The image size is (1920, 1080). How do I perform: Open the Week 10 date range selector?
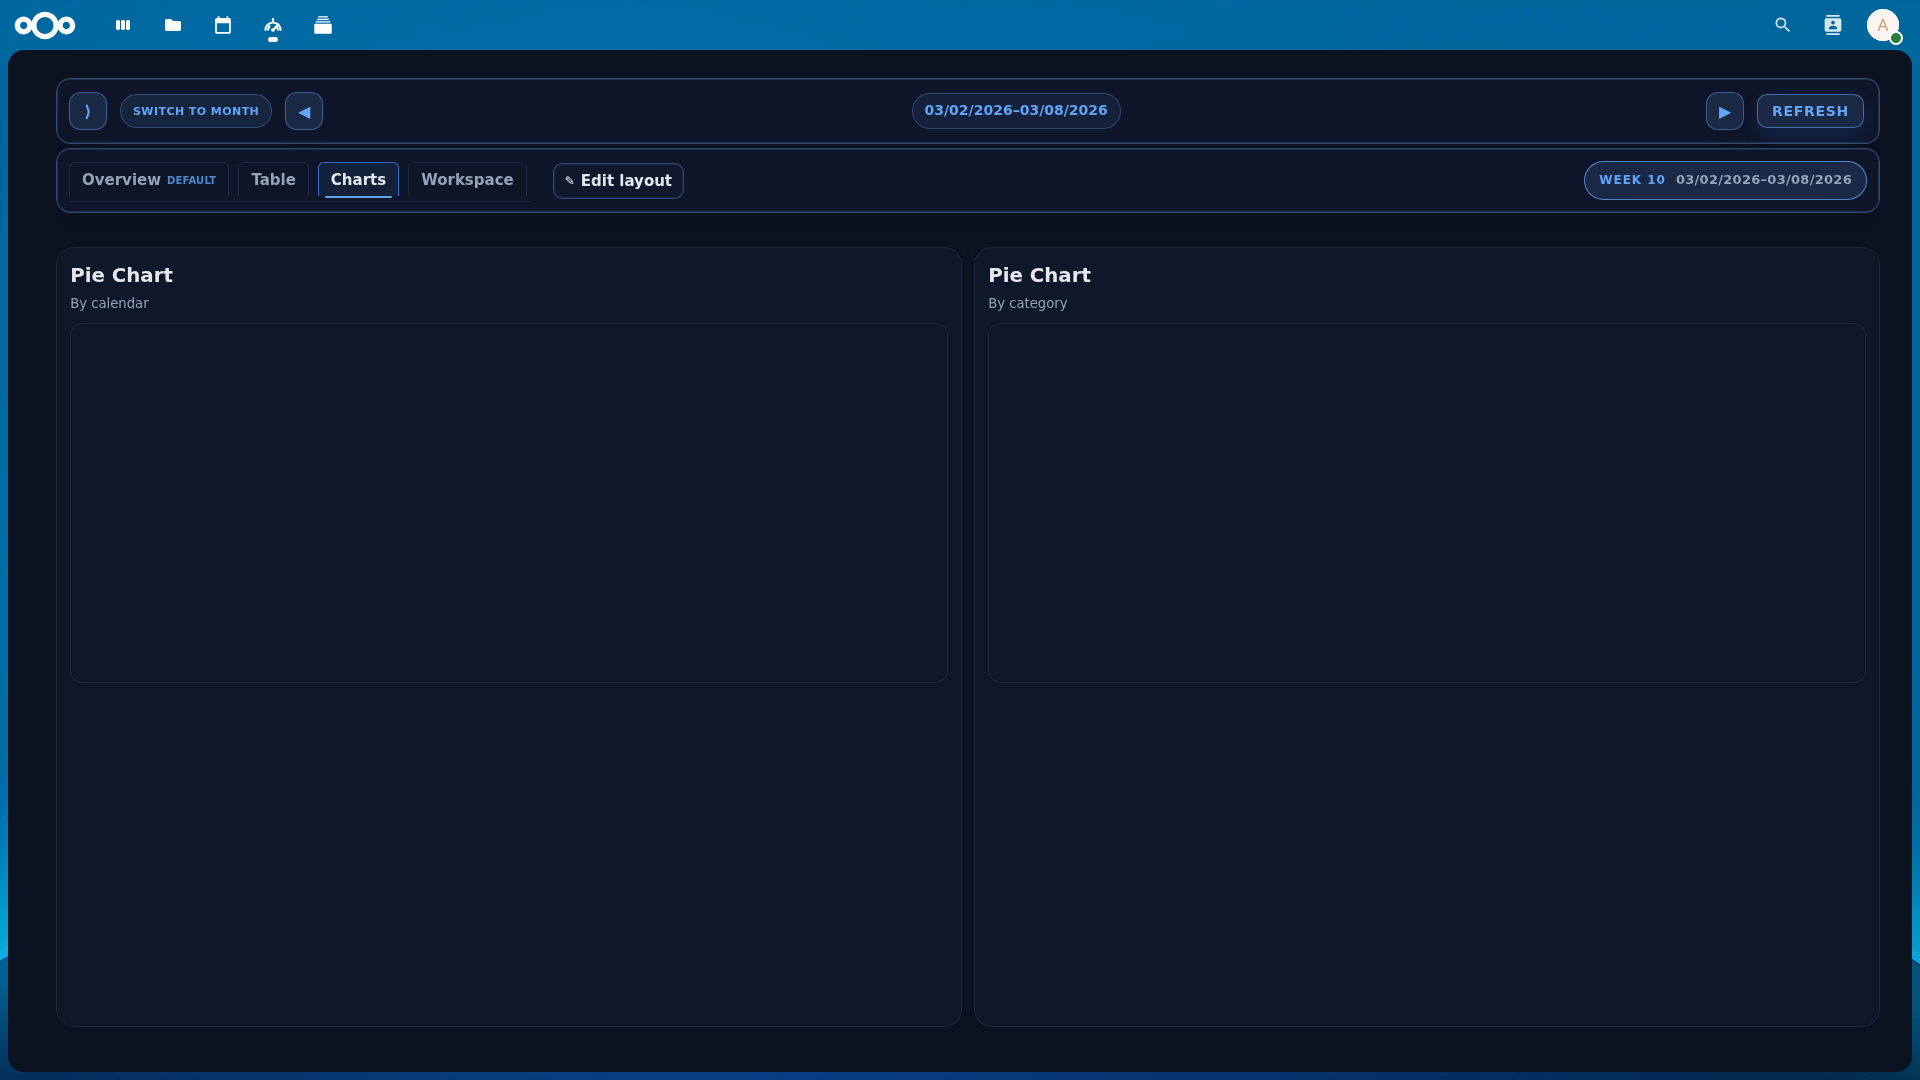pos(1724,180)
